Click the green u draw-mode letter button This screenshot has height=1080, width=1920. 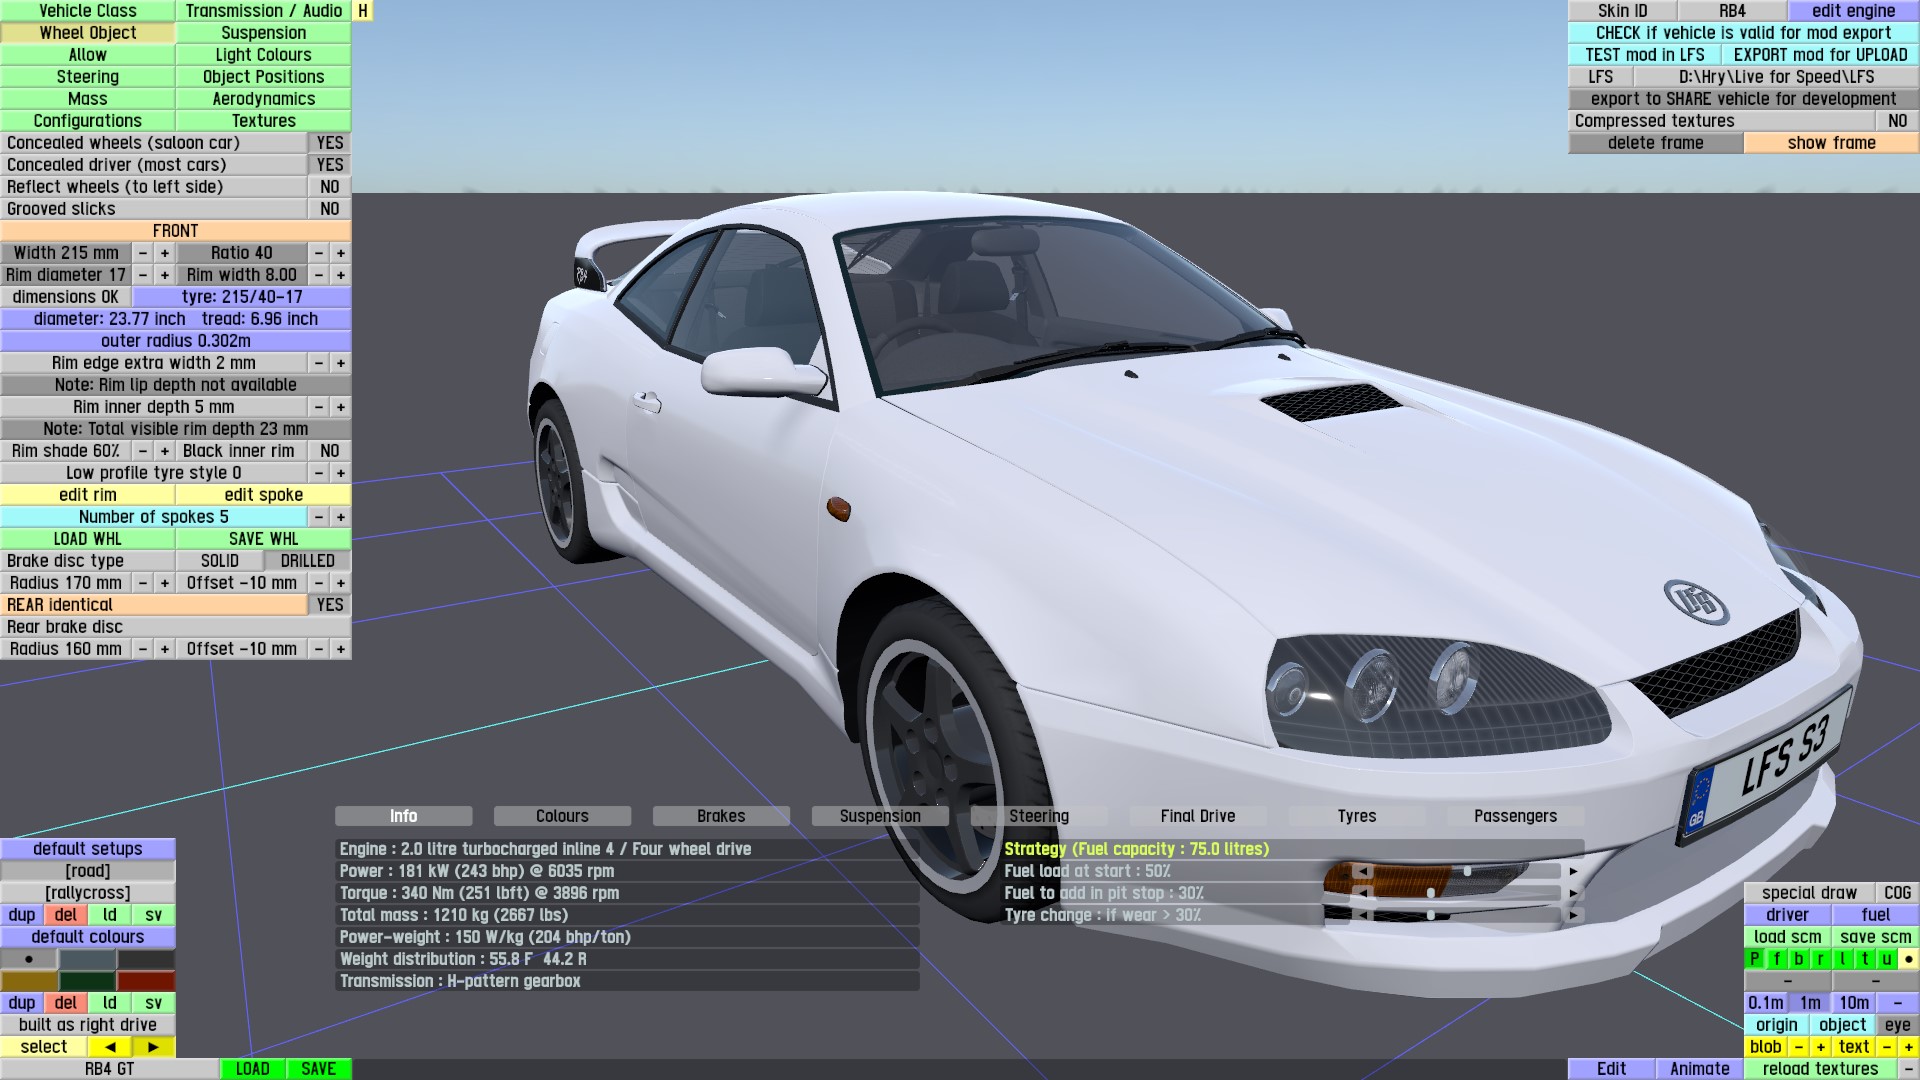click(x=1886, y=959)
